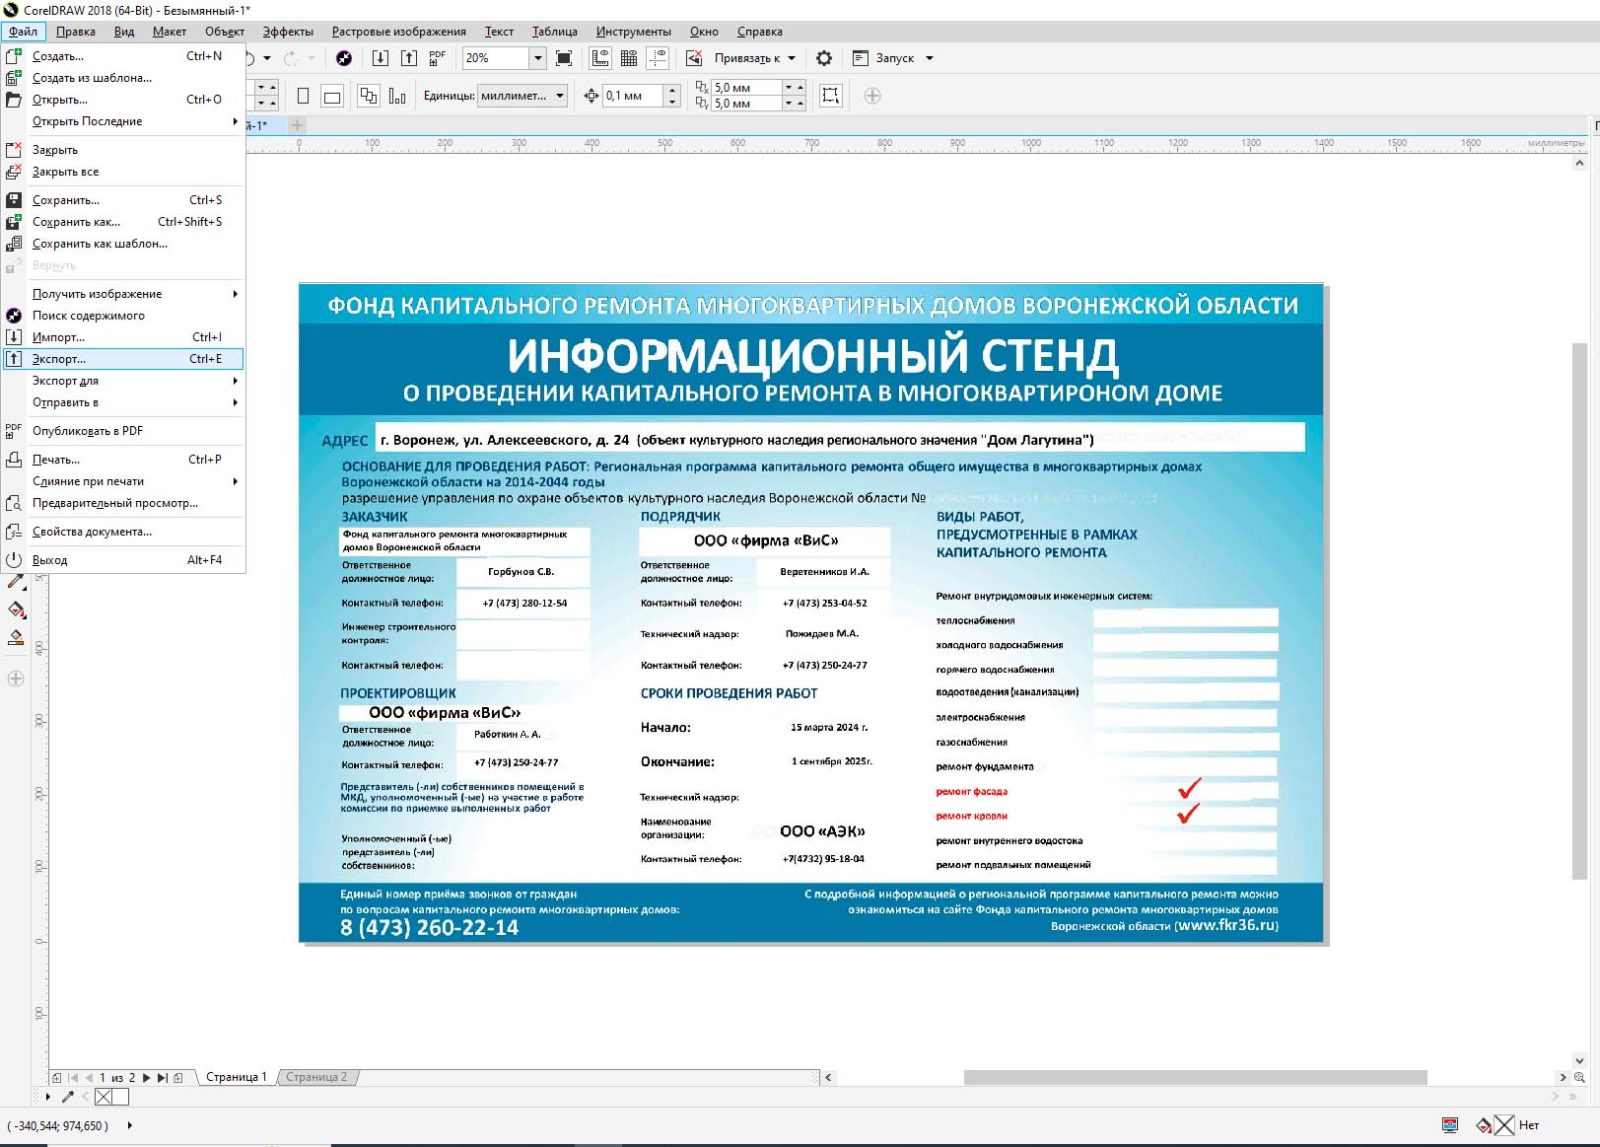This screenshot has width=1600, height=1147.
Task: Choose Свойства документа... menu entry
Action: (x=123, y=532)
